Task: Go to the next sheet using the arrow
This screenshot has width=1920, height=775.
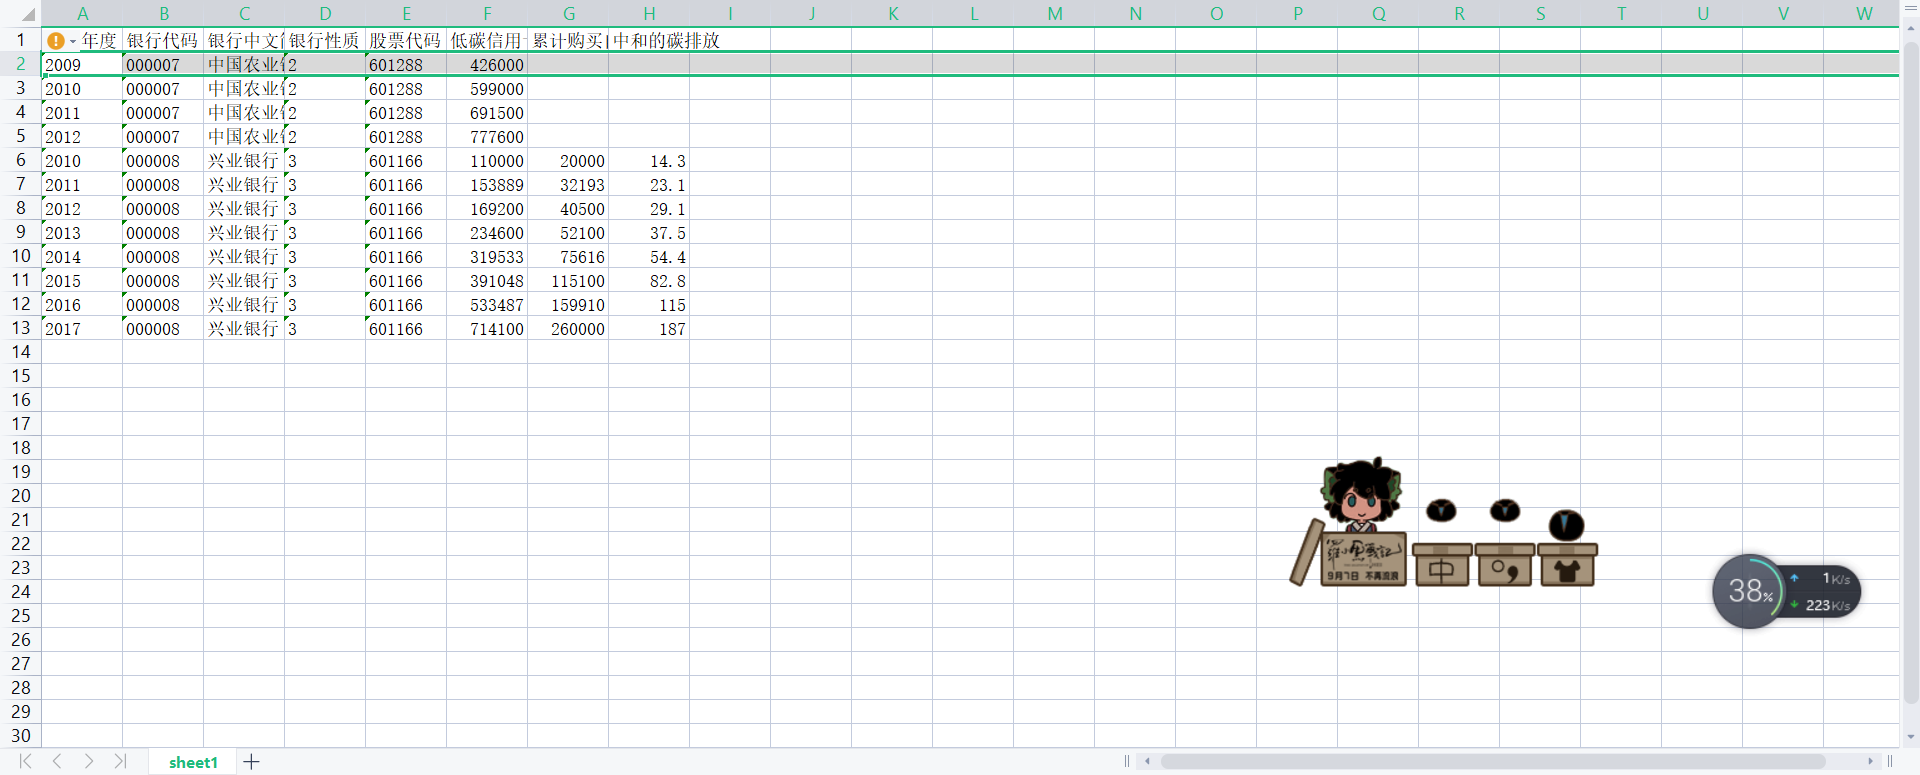Action: (89, 762)
